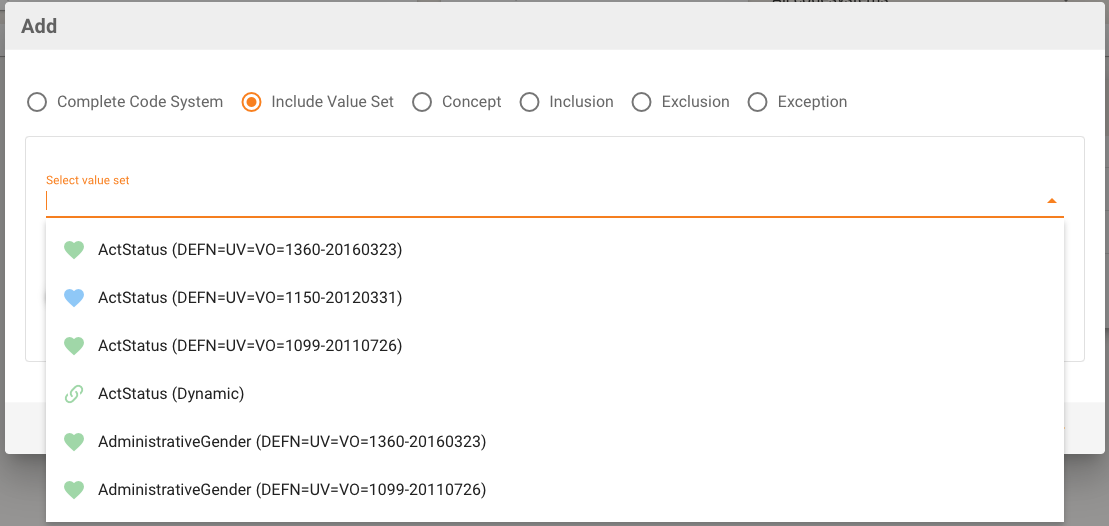Screen dimensions: 1109x526
Task: Select AdministrativeGender (DEFN=UV=VO=1360-20160323) option
Action: click(292, 442)
